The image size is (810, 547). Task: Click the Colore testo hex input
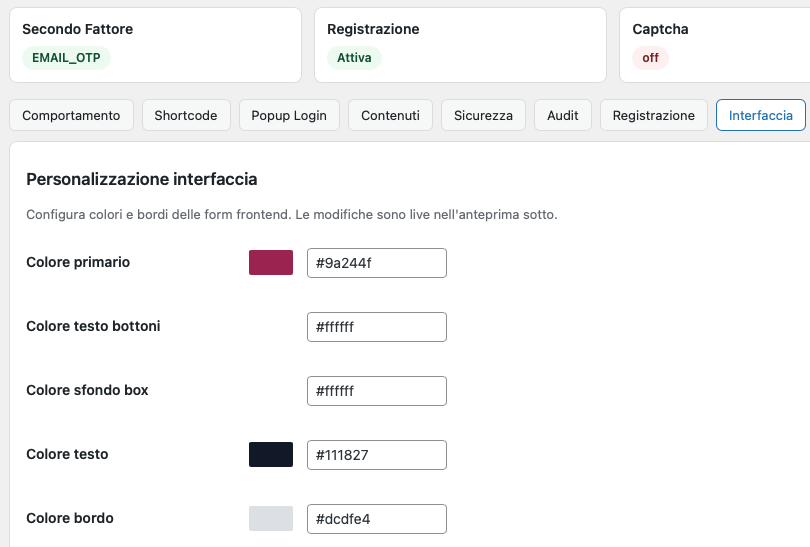376,455
